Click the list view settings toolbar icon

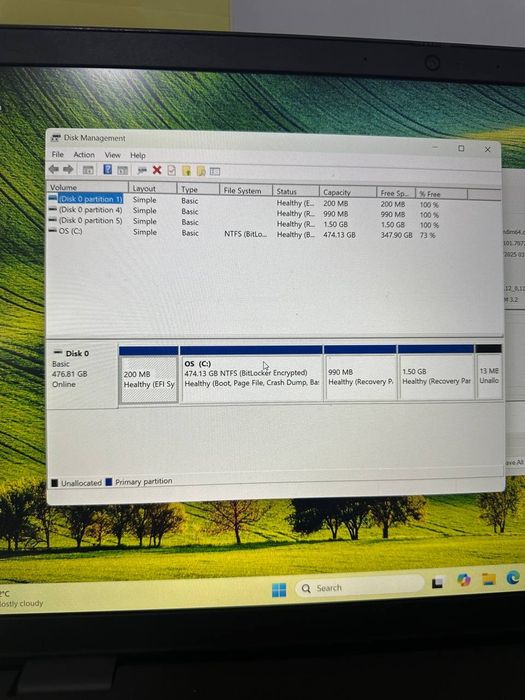[x=215, y=171]
